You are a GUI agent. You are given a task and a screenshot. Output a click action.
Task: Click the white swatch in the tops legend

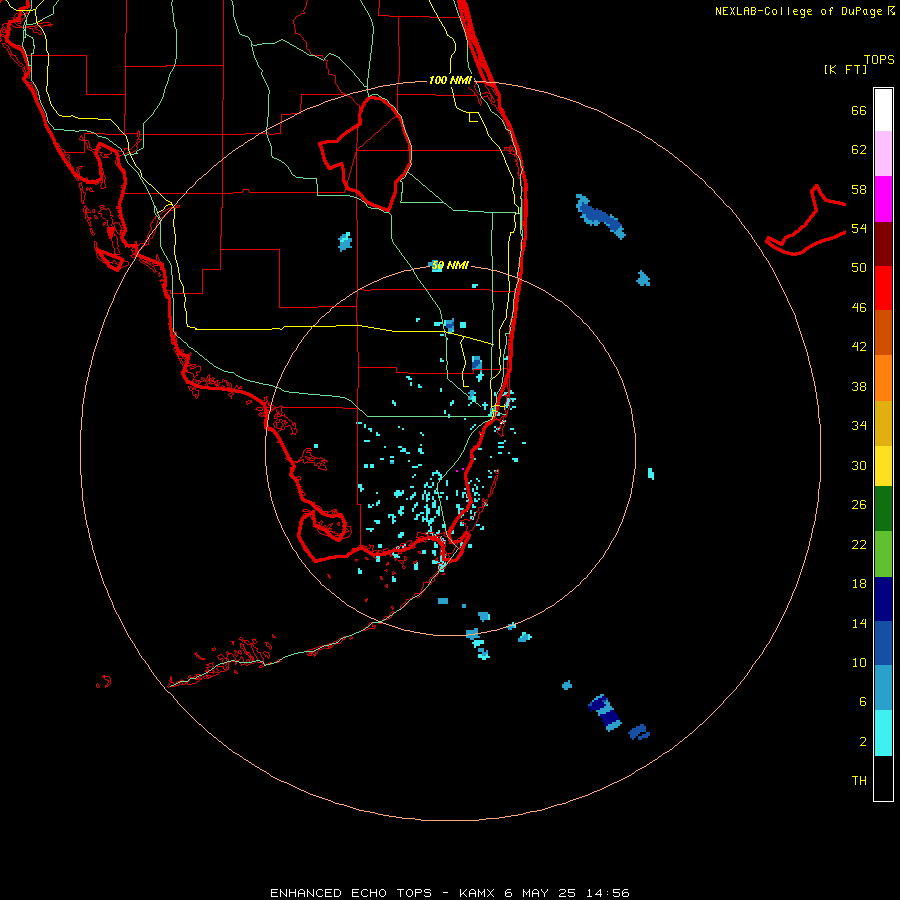coord(883,110)
